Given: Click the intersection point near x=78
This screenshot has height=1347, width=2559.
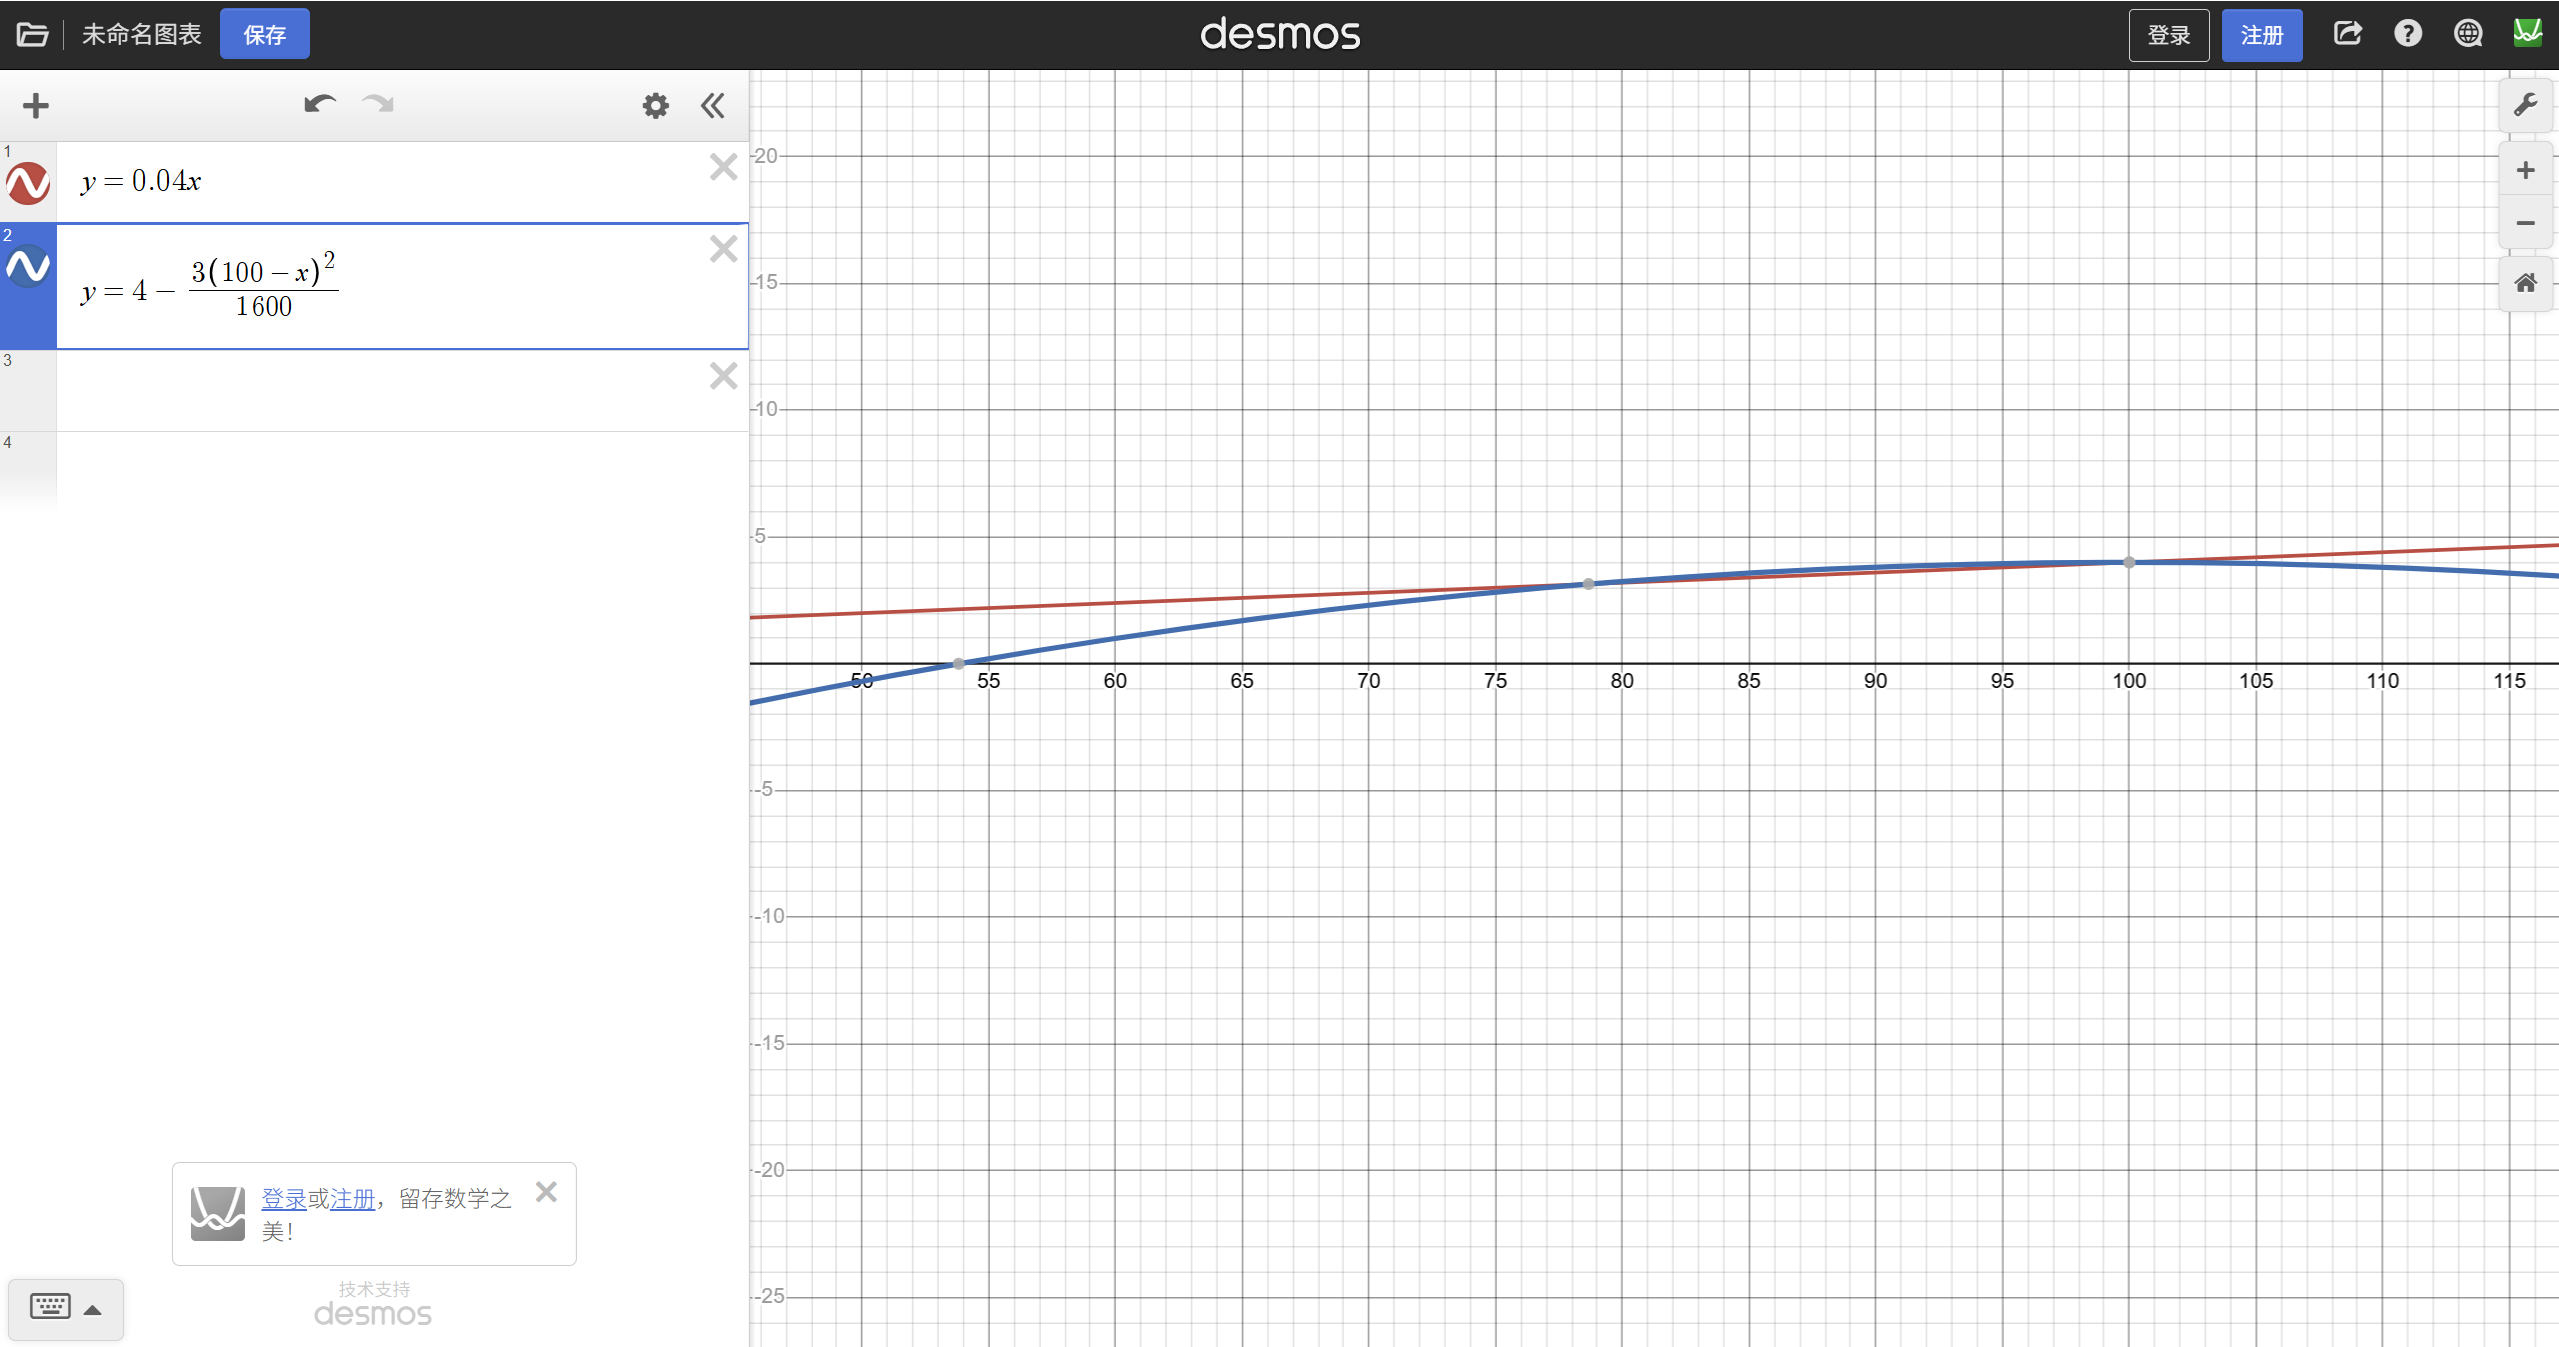Looking at the screenshot, I should coord(1588,584).
